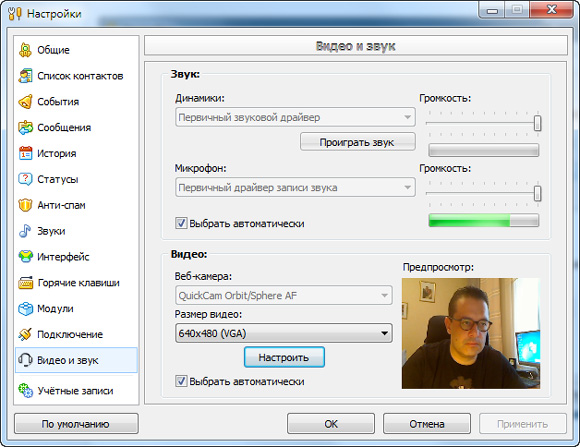Viewport: 580px width, 447px height.
Task: Select the Звуки music note icon
Action: (25, 231)
